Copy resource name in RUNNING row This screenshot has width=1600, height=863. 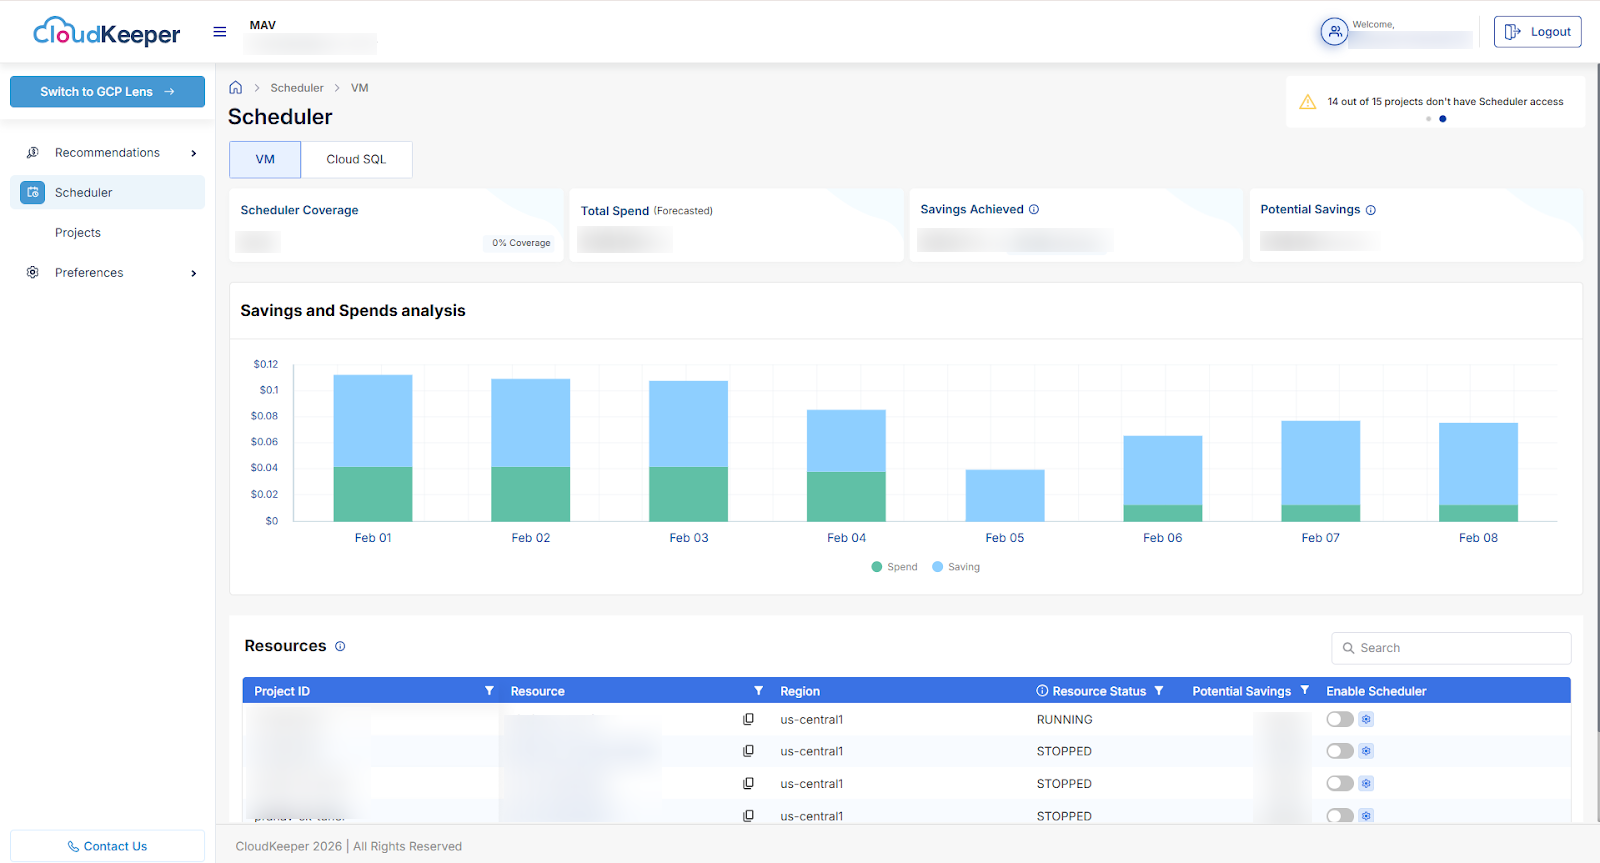(748, 720)
